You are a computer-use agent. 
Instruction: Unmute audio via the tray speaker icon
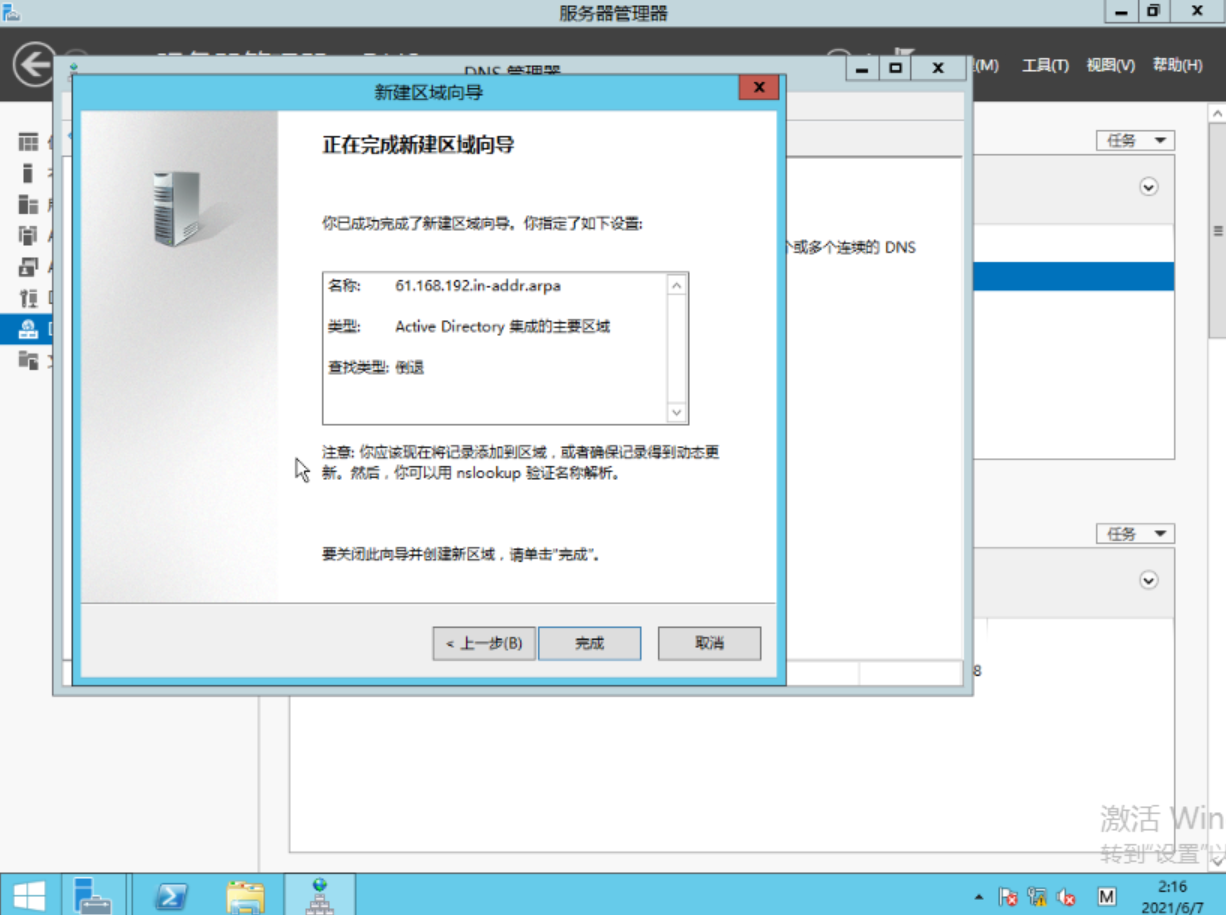(x=1066, y=897)
